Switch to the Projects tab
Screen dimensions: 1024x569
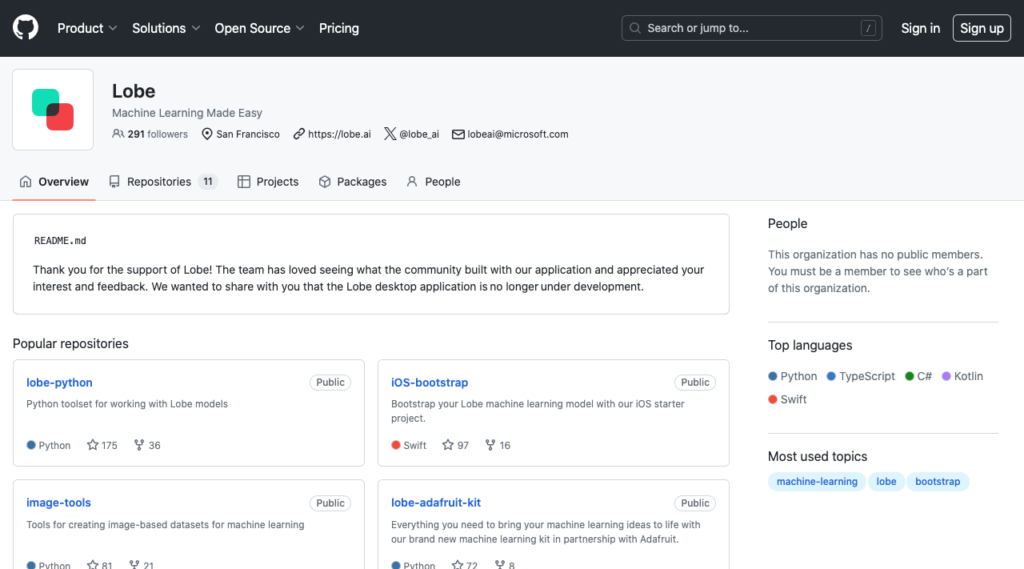pos(268,182)
